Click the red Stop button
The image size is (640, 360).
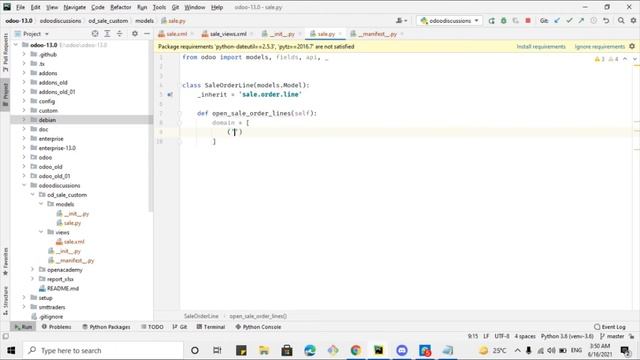pyautogui.click(x=528, y=20)
